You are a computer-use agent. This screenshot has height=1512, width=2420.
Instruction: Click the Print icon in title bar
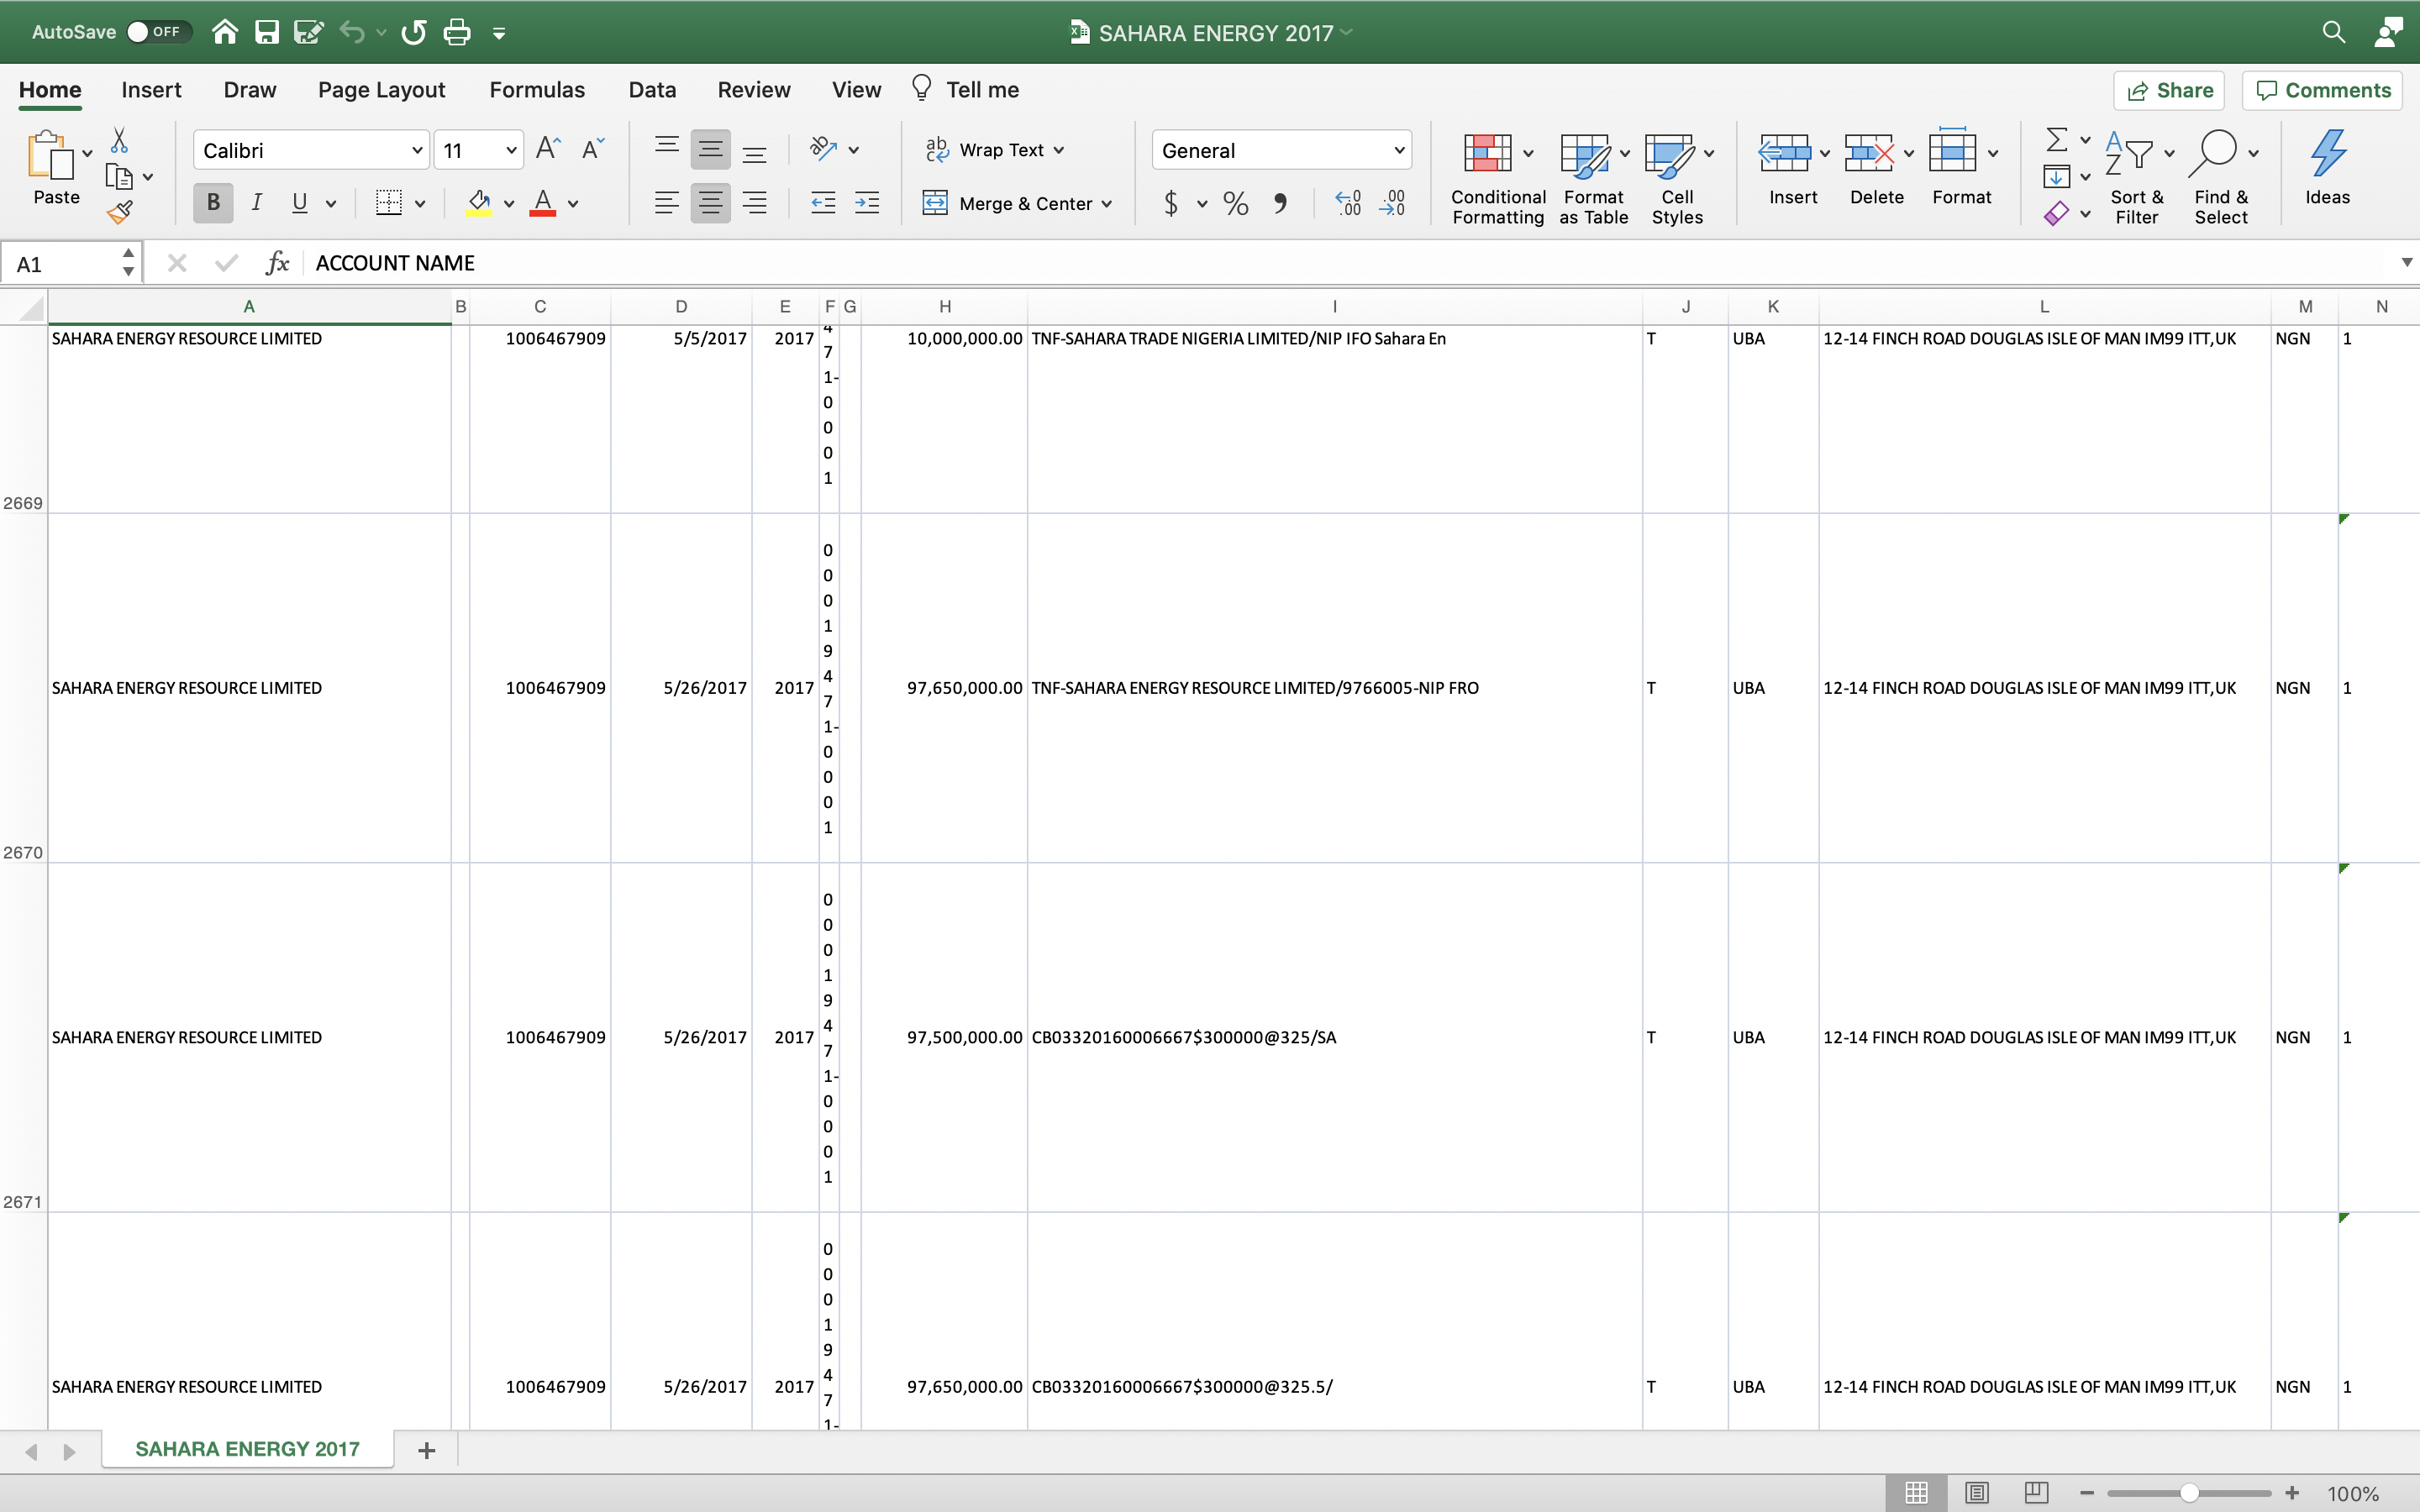[457, 32]
